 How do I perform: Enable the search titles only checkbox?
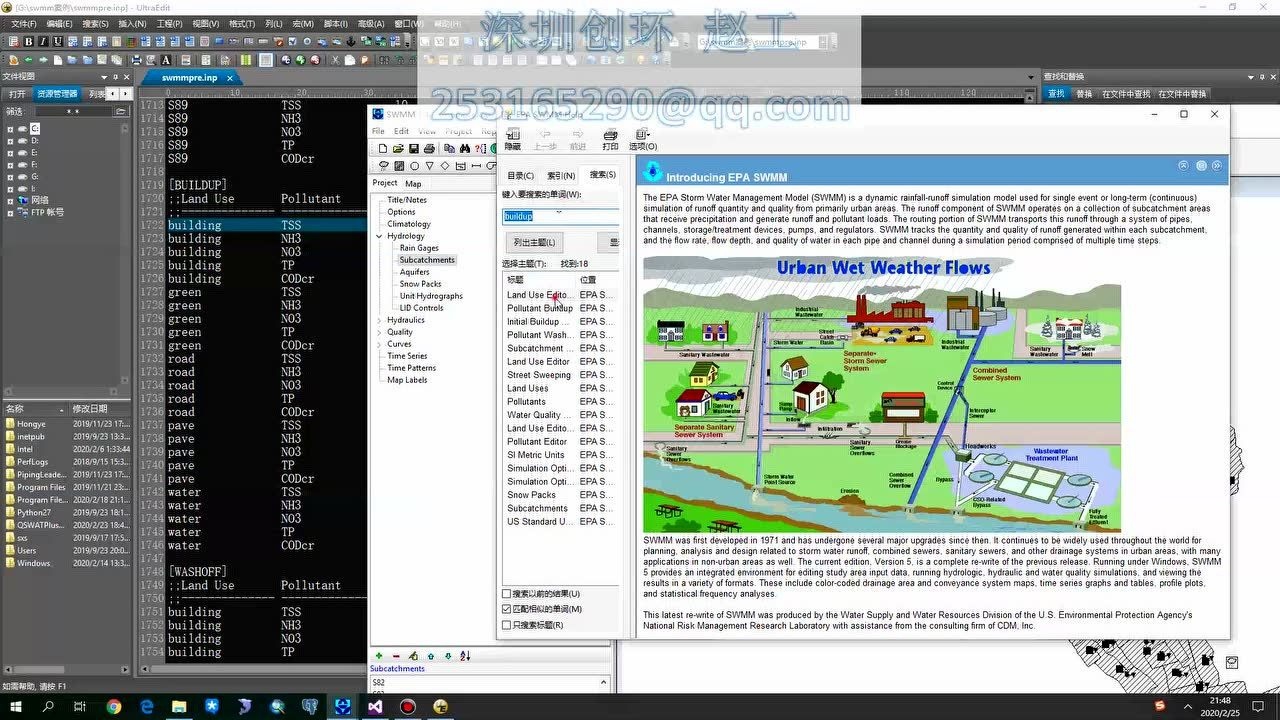(506, 625)
